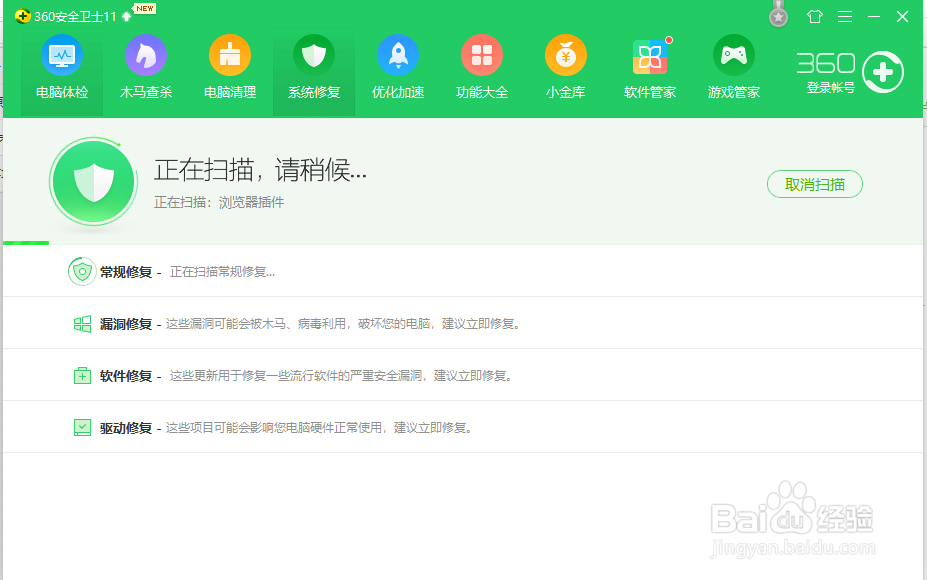Click the 软件修复 kit icon
Image resolution: width=927 pixels, height=580 pixels.
point(82,375)
